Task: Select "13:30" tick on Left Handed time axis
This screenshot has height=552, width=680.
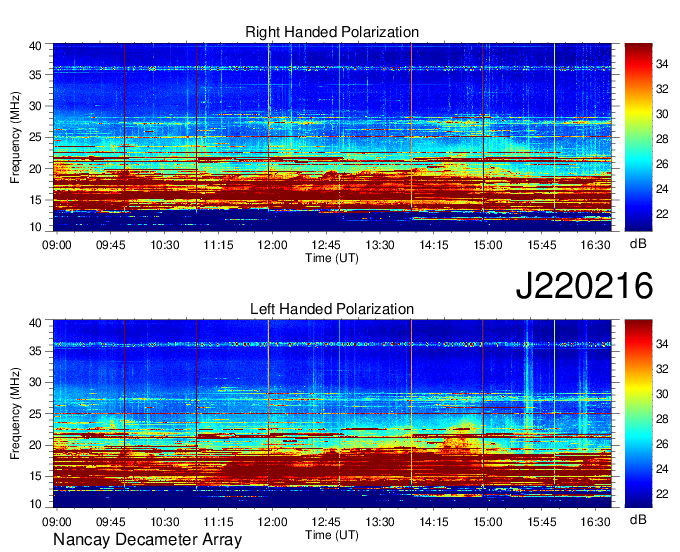Action: pyautogui.click(x=380, y=521)
